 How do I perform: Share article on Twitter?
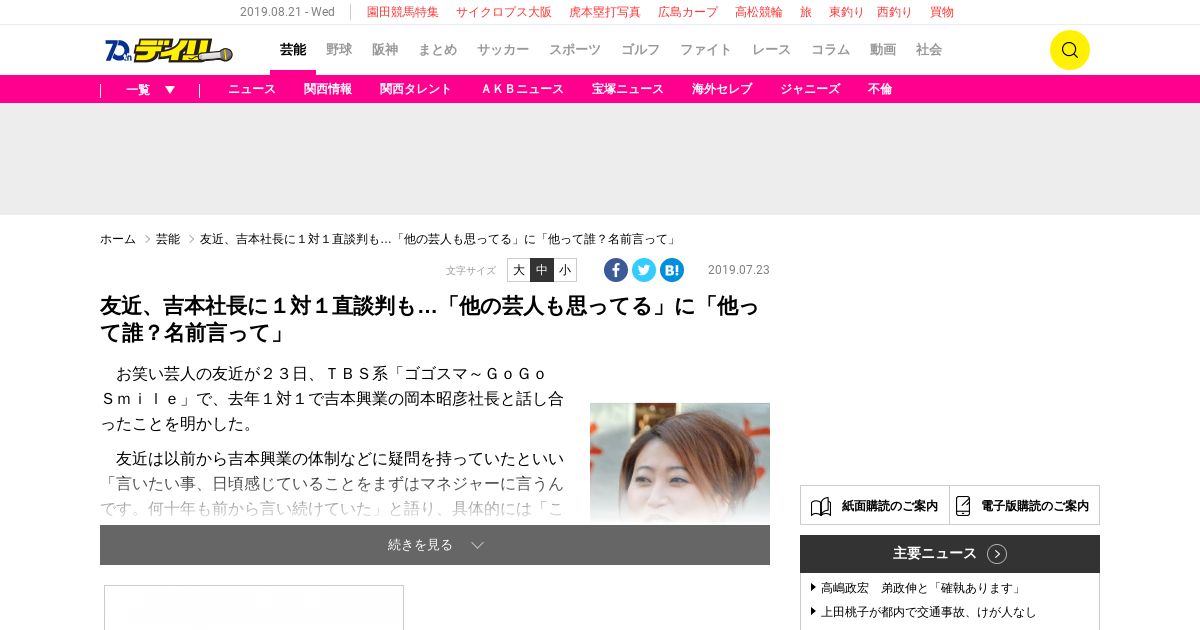point(644,270)
